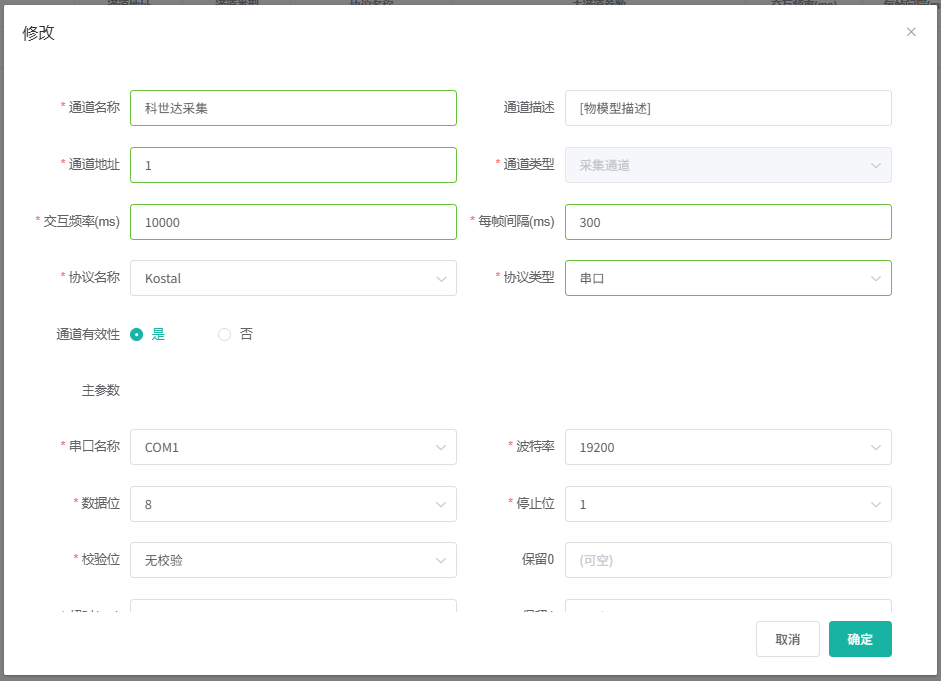
Task: Open the 串口名称 COM1 dropdown
Action: [x=293, y=447]
